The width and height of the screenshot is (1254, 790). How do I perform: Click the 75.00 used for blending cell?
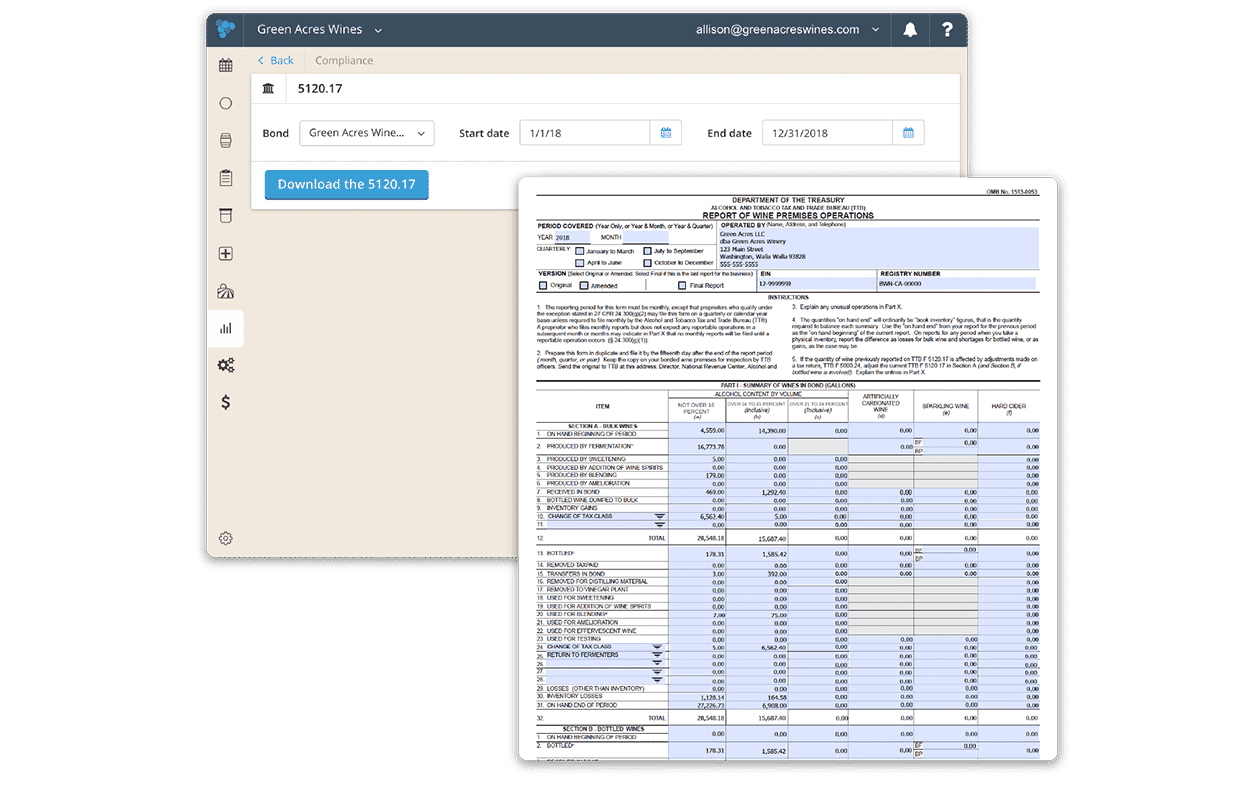757,615
